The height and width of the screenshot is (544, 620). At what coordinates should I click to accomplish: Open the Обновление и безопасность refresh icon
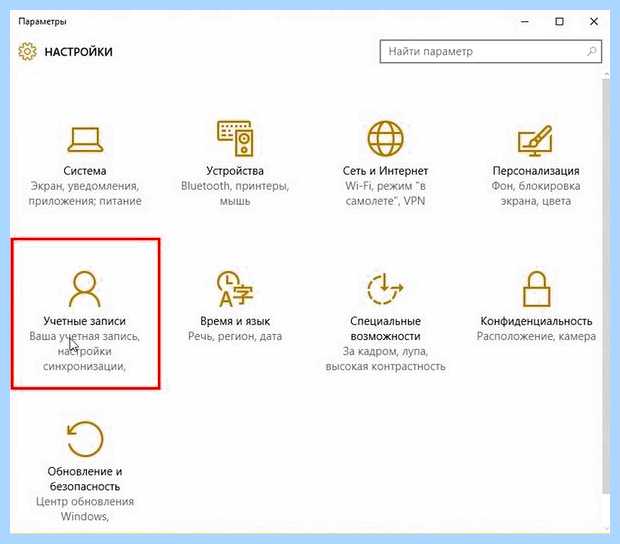(85, 439)
